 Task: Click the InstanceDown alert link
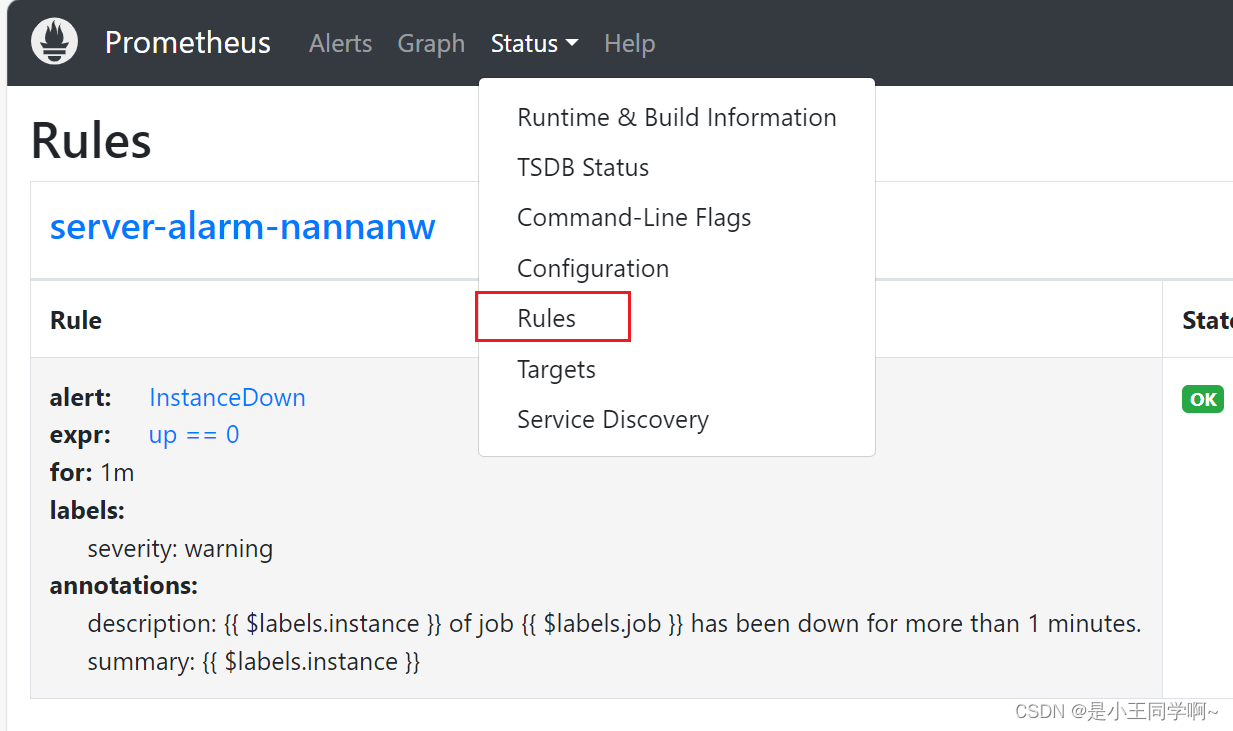point(227,397)
